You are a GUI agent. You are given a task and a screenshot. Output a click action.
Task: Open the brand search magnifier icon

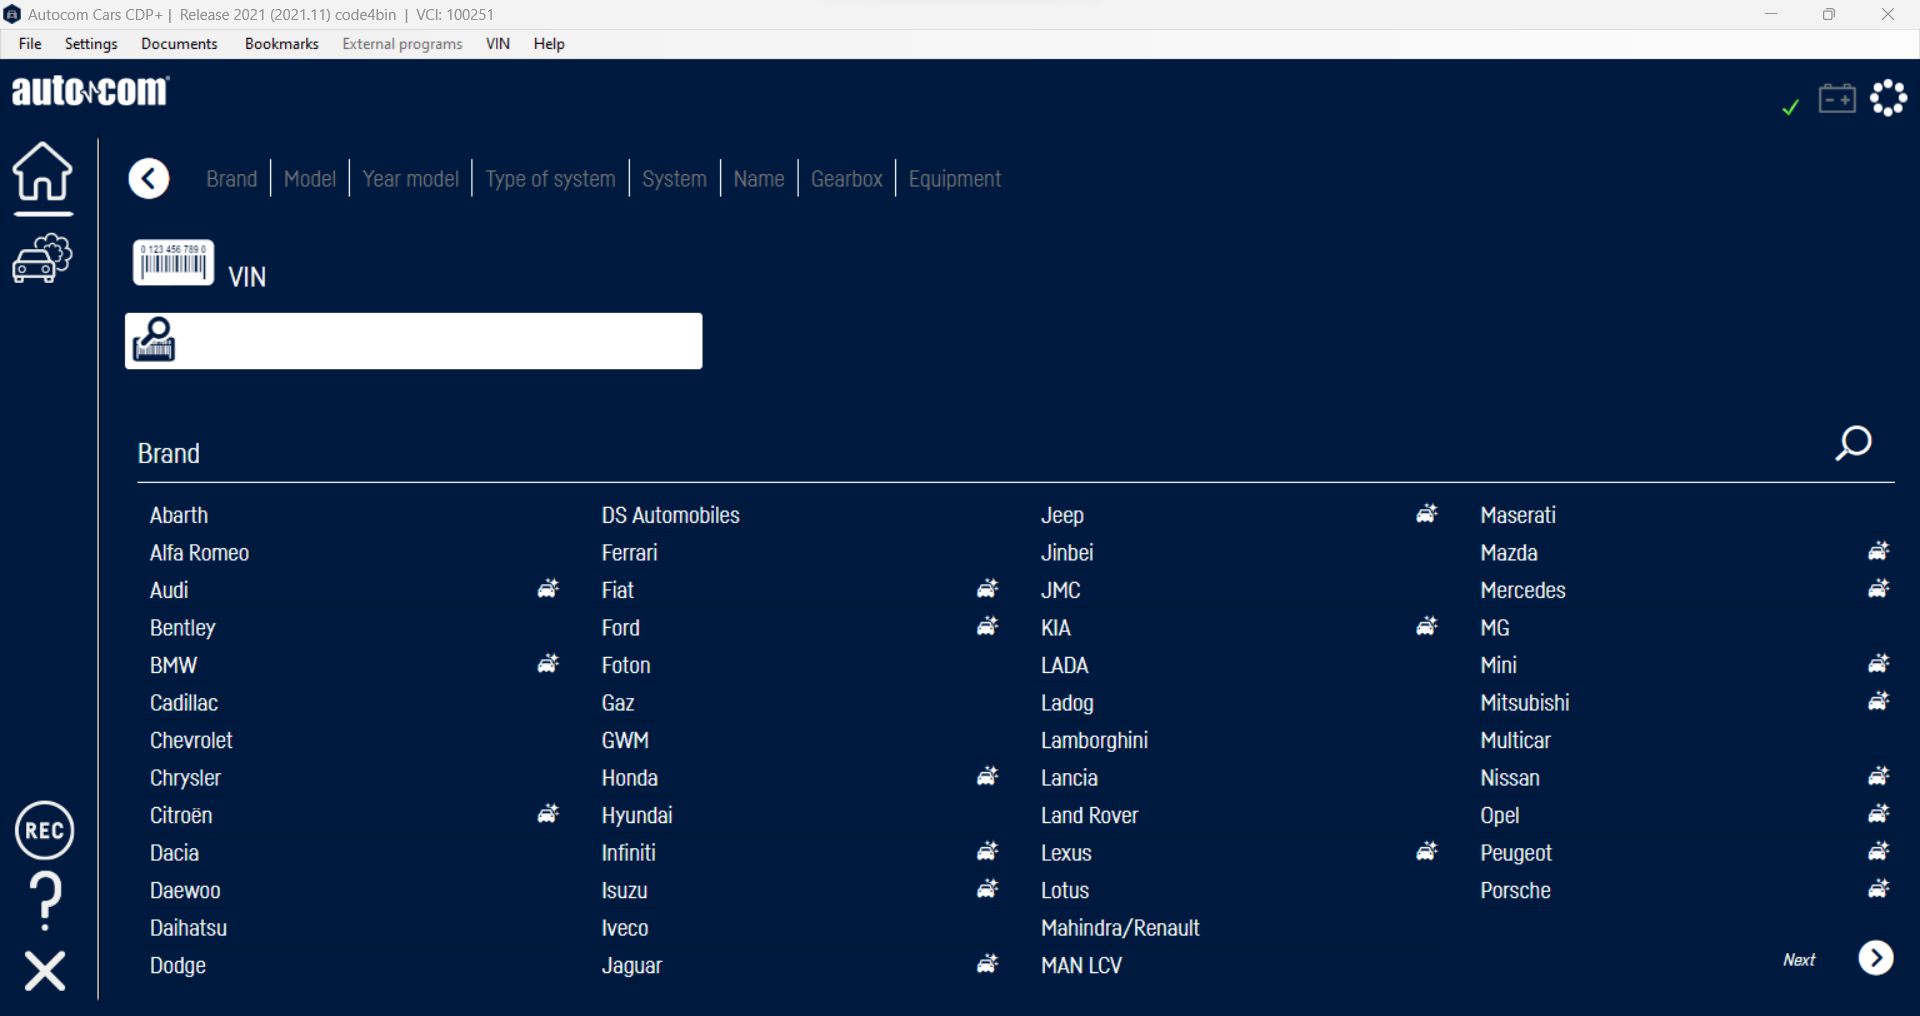(1853, 443)
